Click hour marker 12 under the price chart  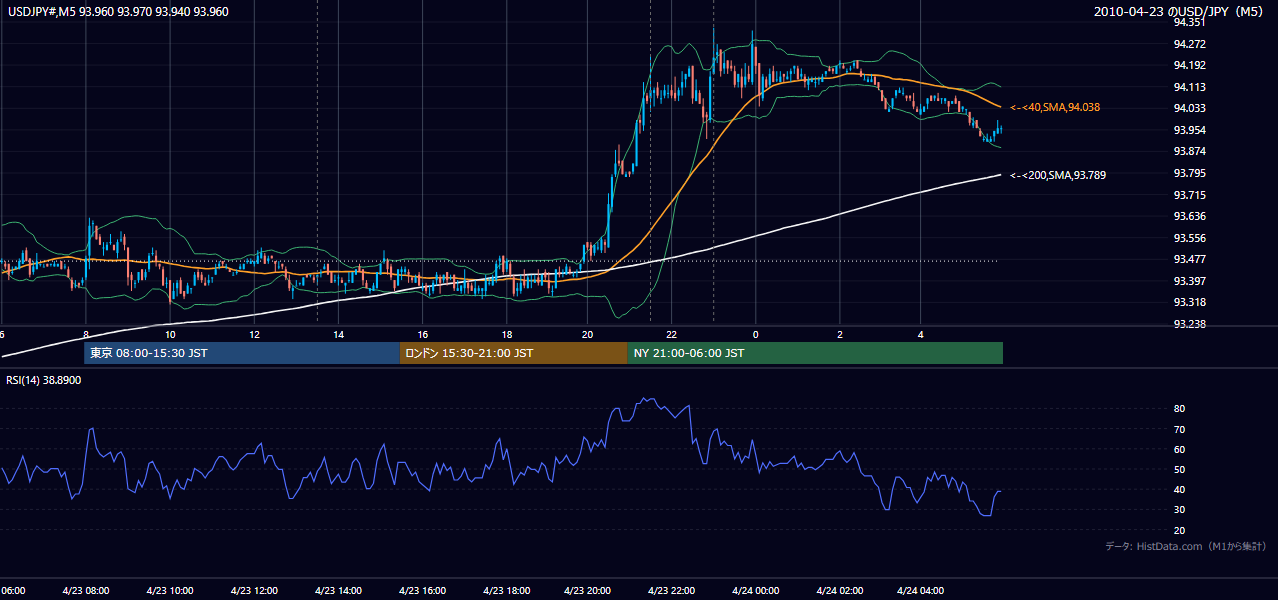(x=254, y=334)
